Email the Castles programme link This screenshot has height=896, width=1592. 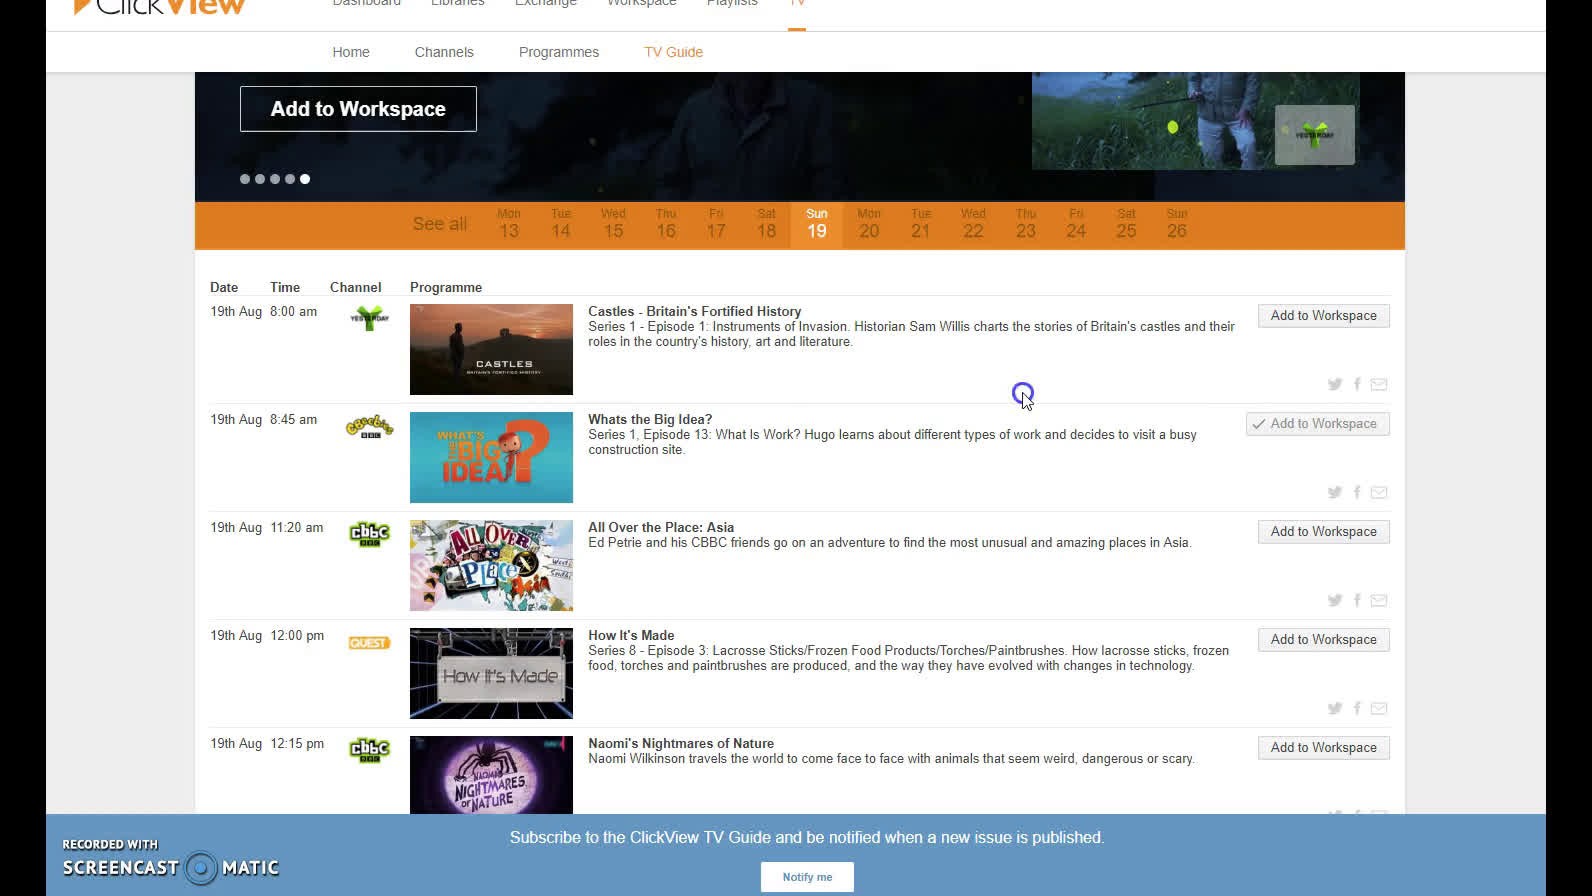1379,384
